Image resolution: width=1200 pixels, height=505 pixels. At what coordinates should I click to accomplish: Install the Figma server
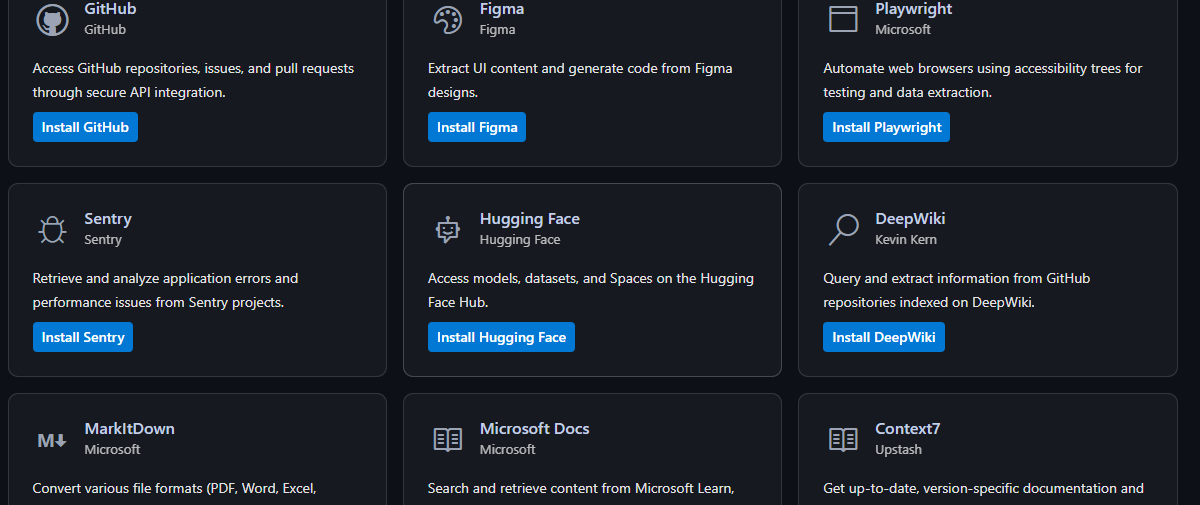[477, 127]
